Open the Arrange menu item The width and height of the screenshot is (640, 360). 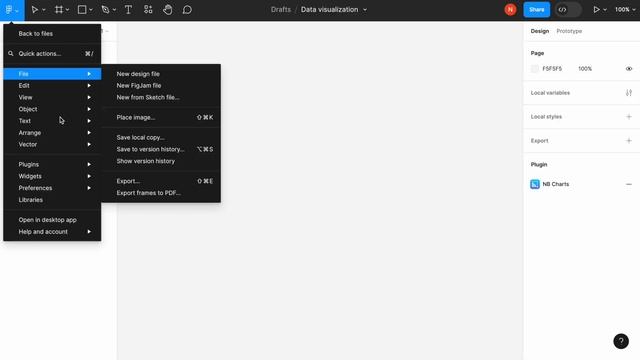(x=52, y=133)
